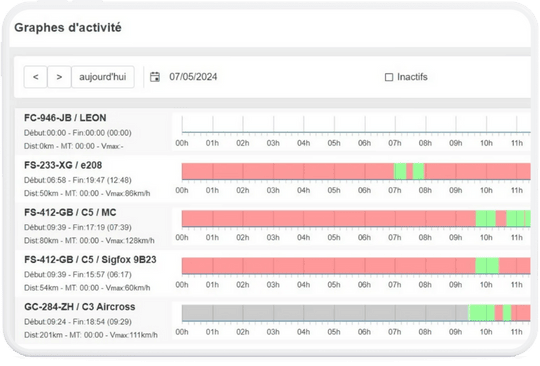This screenshot has height=366, width=540.
Task: Click green segment at 10h in Sigfox 9B23 timeline
Action: pos(487,266)
